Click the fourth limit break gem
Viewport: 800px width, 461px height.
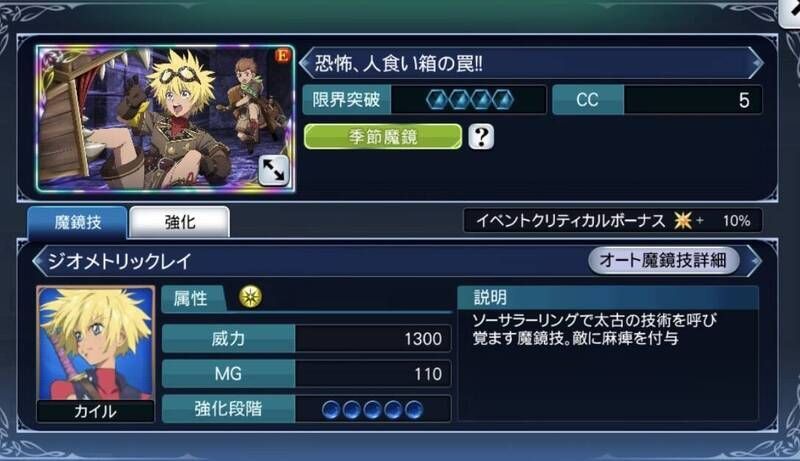[503, 100]
